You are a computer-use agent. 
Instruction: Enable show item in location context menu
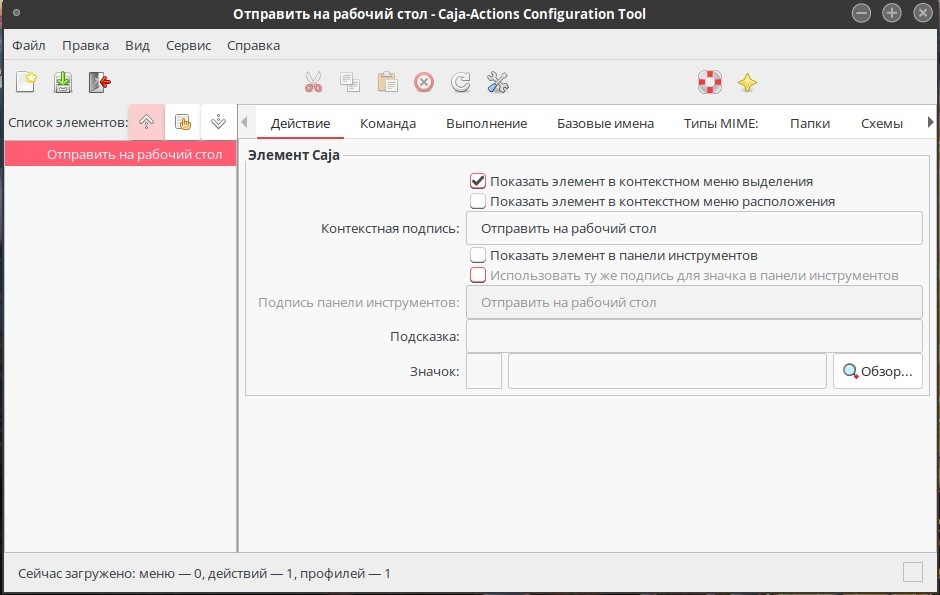click(x=478, y=201)
